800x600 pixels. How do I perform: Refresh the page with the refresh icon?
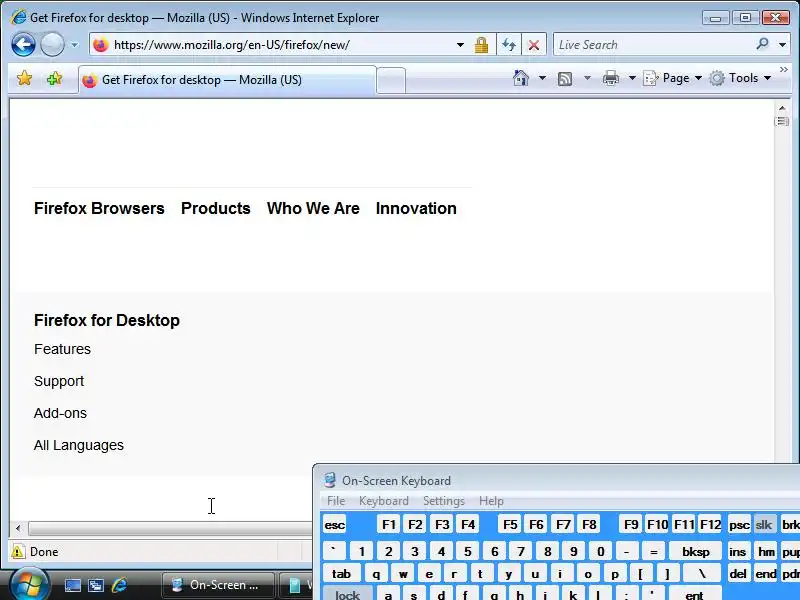coord(509,45)
